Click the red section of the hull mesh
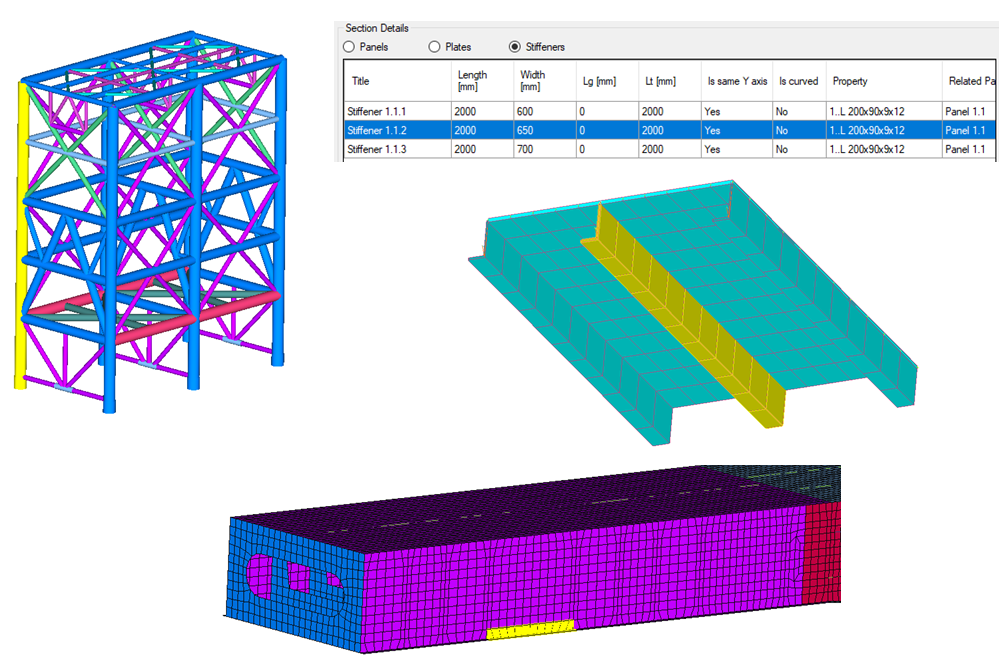 click(x=822, y=553)
